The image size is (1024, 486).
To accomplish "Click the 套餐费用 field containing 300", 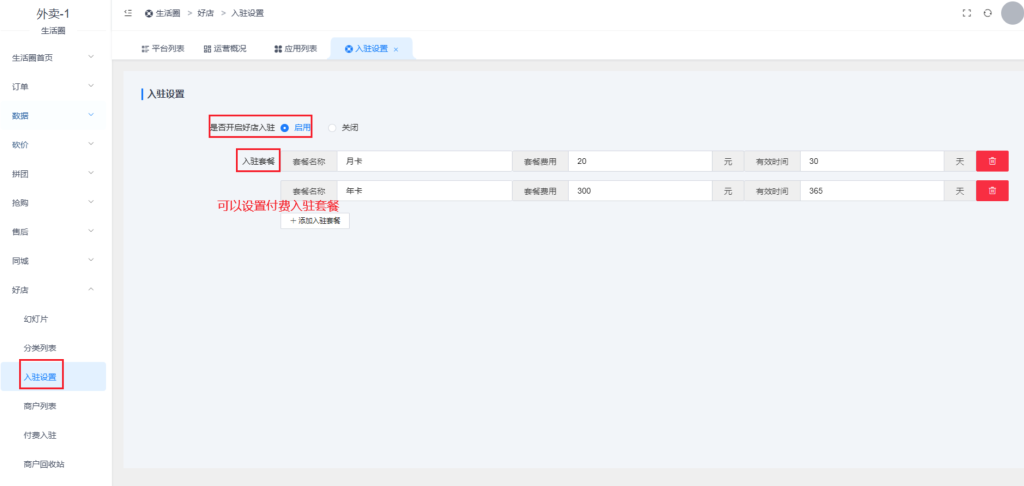I will click(639, 190).
